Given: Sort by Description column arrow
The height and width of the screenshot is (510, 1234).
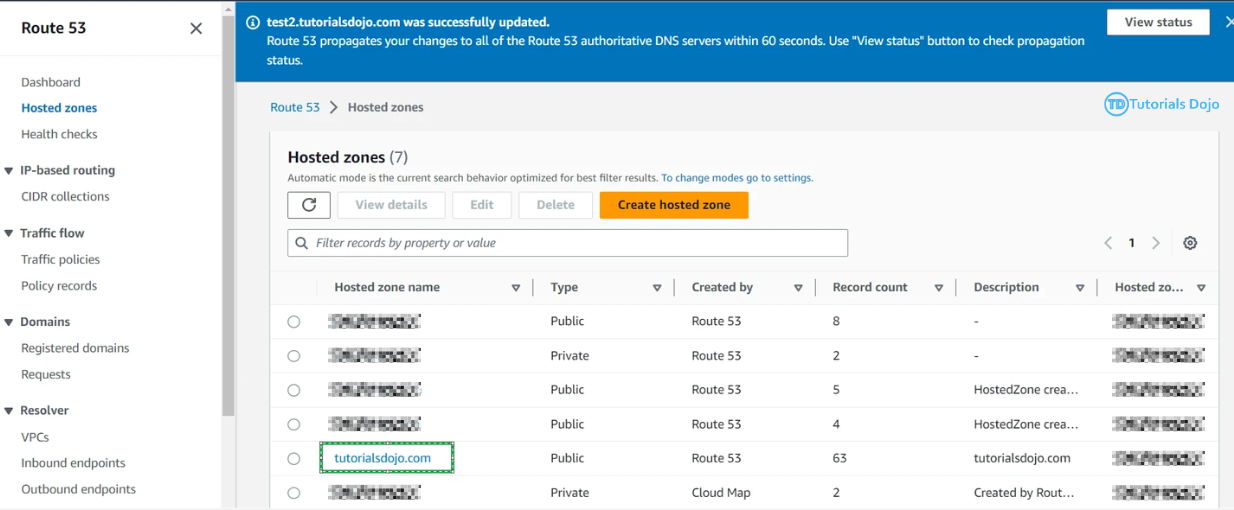Looking at the screenshot, I should click(x=1080, y=288).
